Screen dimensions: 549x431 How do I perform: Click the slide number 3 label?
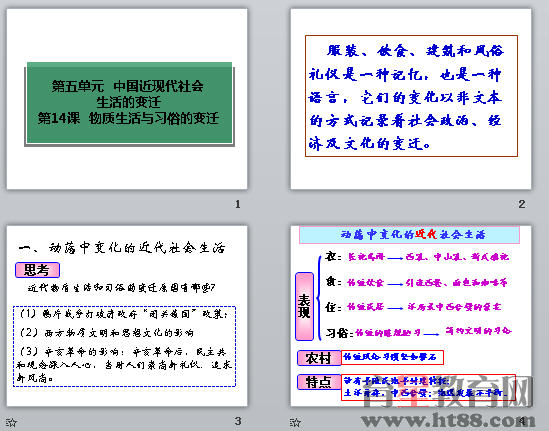click(x=238, y=421)
